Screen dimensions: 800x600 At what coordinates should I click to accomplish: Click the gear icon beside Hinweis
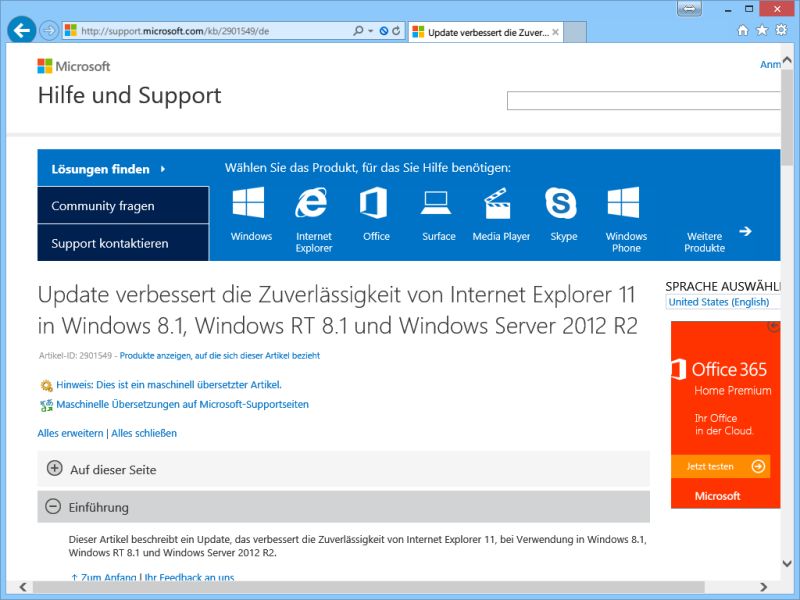[x=46, y=385]
